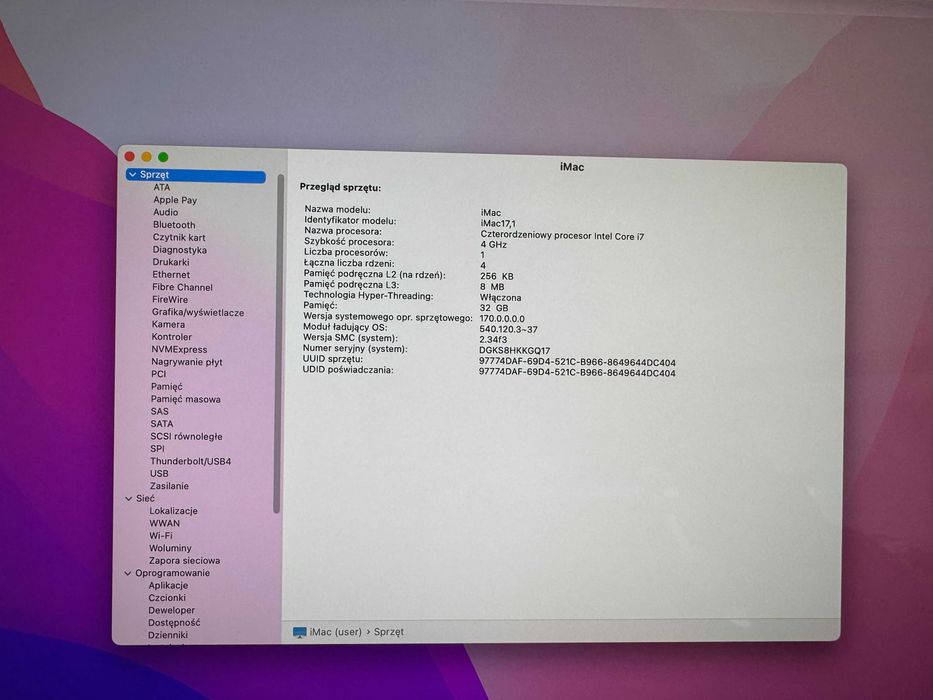Select Diagnostyka in the sidebar
The width and height of the screenshot is (933, 700).
(179, 250)
